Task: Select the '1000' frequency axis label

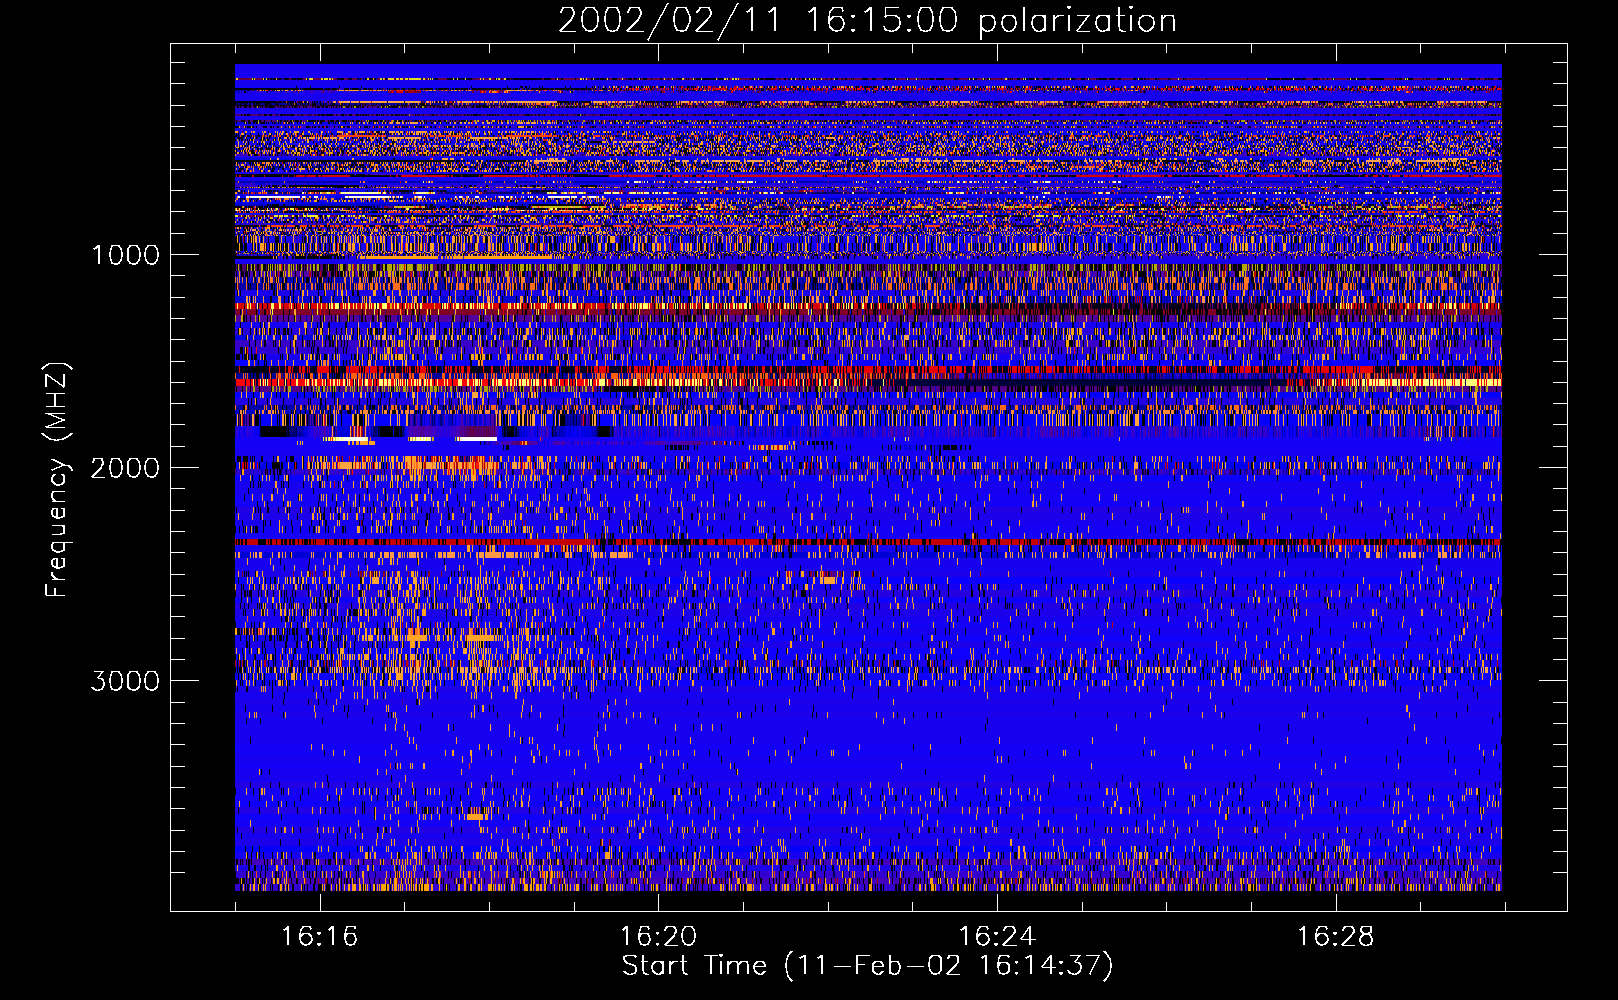Action: coord(125,255)
